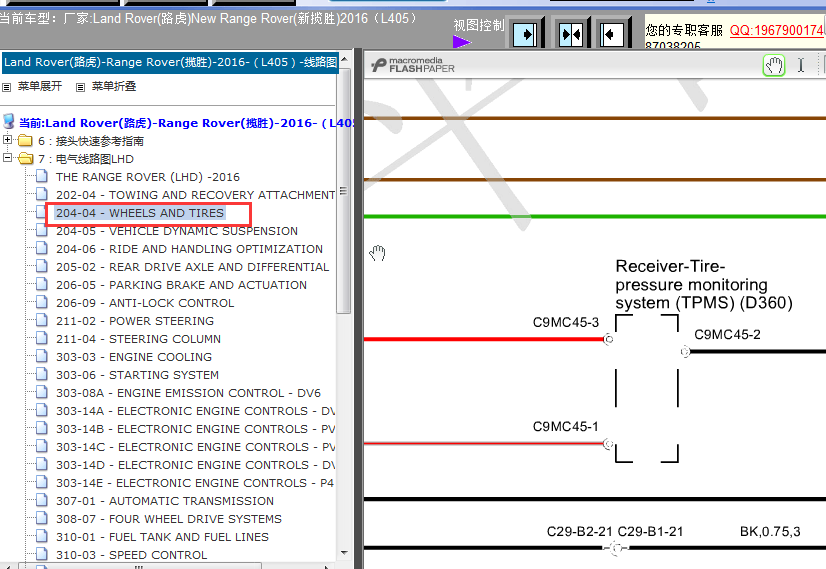Viewport: 826px width, 569px height.
Task: Click the view control right-arrow icon
Action: [525, 35]
